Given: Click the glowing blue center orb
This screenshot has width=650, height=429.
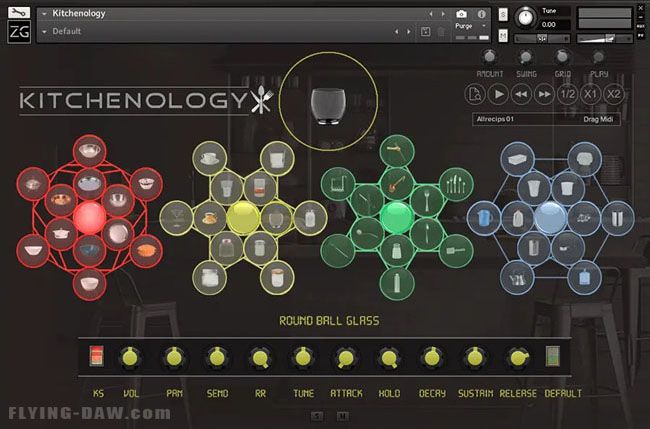Looking at the screenshot, I should (551, 218).
